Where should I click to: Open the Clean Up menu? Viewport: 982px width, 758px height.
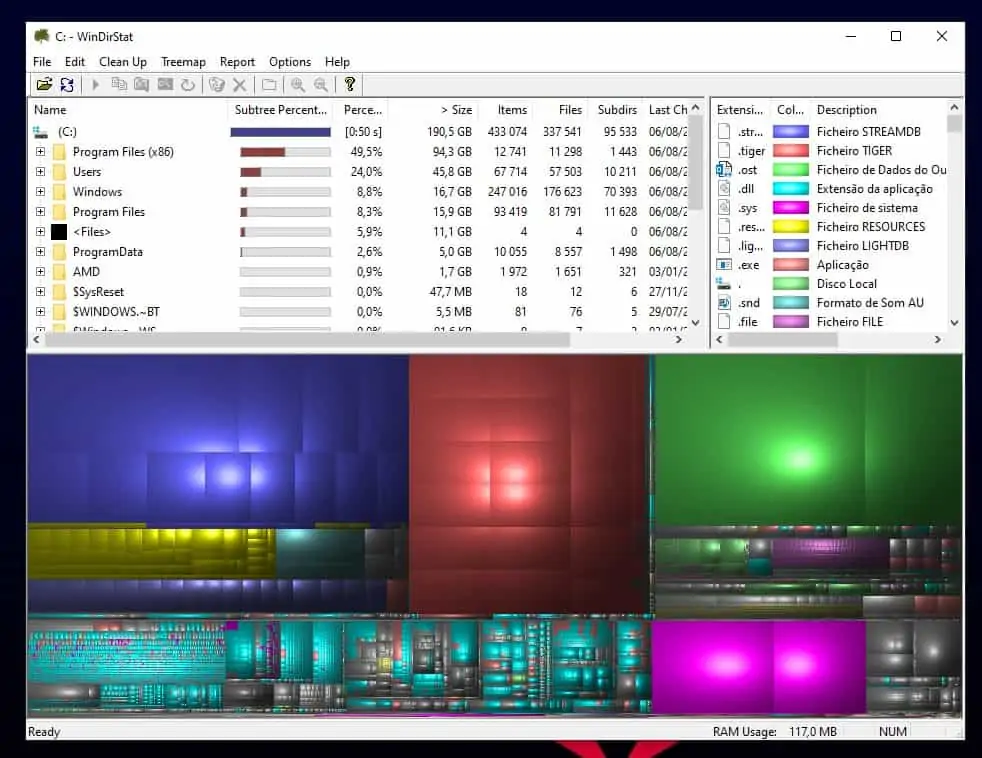pyautogui.click(x=122, y=61)
